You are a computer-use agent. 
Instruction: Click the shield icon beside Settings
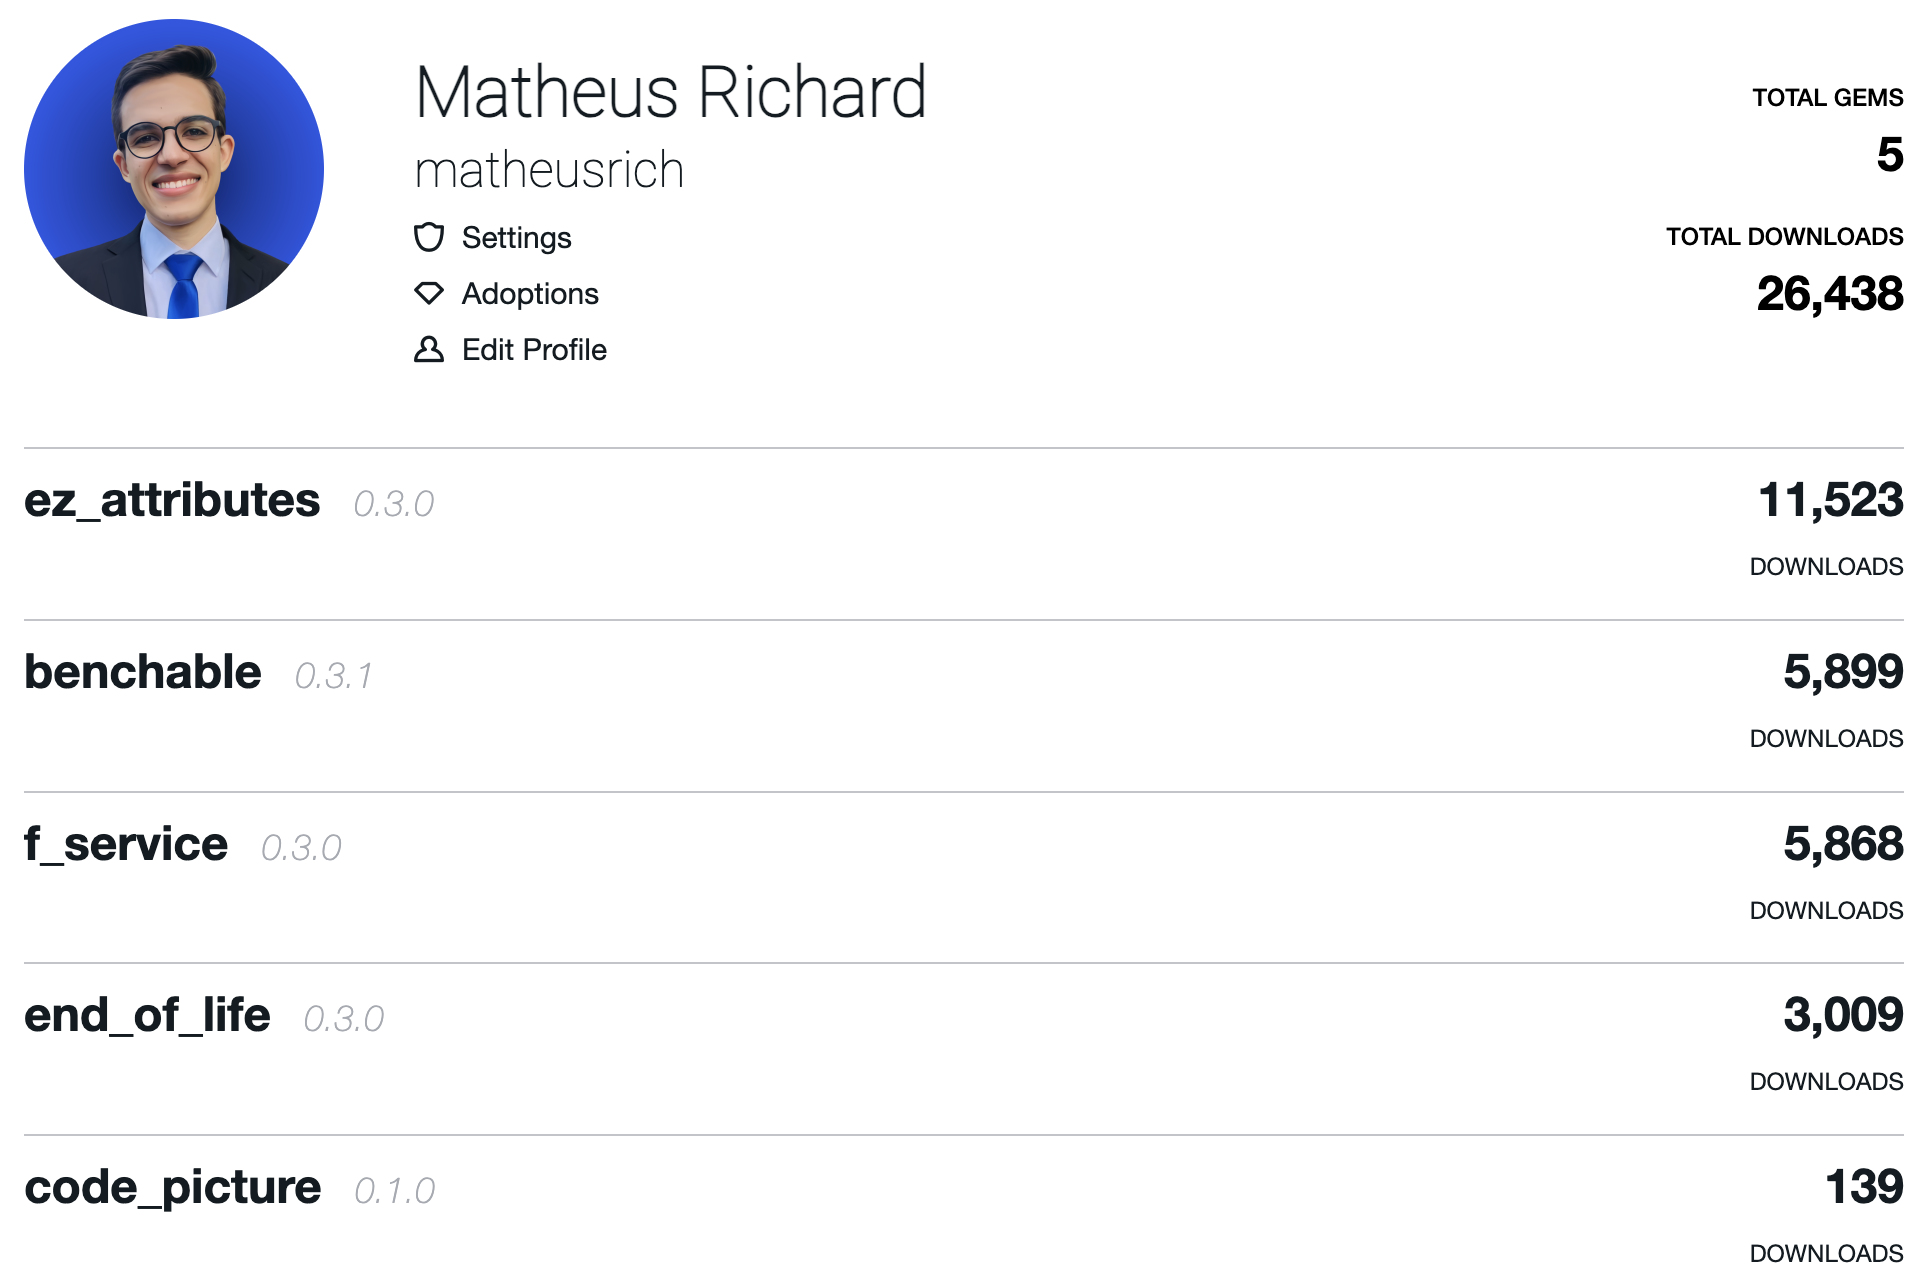coord(428,237)
